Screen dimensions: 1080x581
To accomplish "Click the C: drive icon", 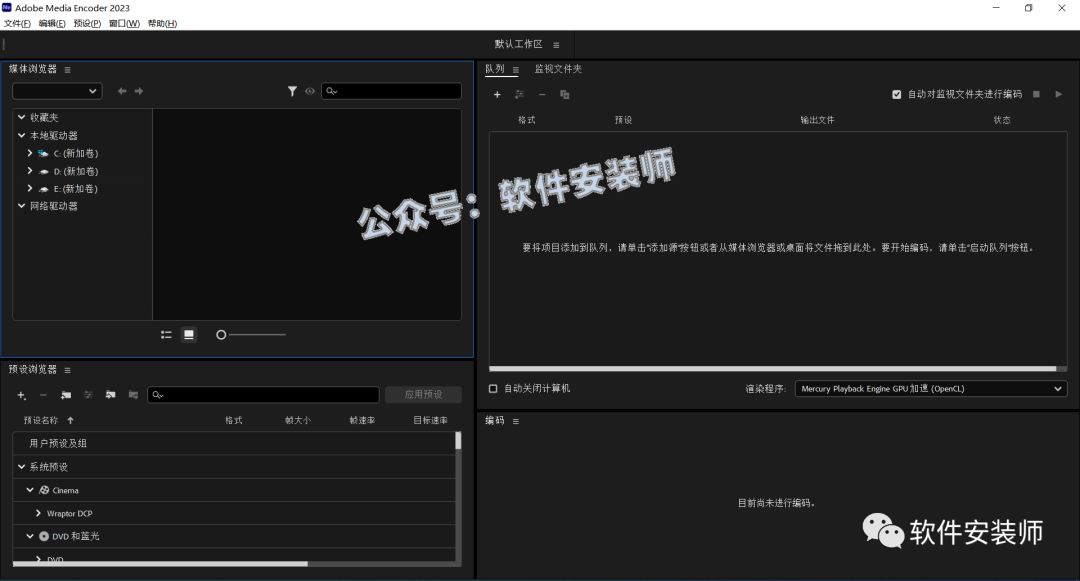I will coord(43,154).
